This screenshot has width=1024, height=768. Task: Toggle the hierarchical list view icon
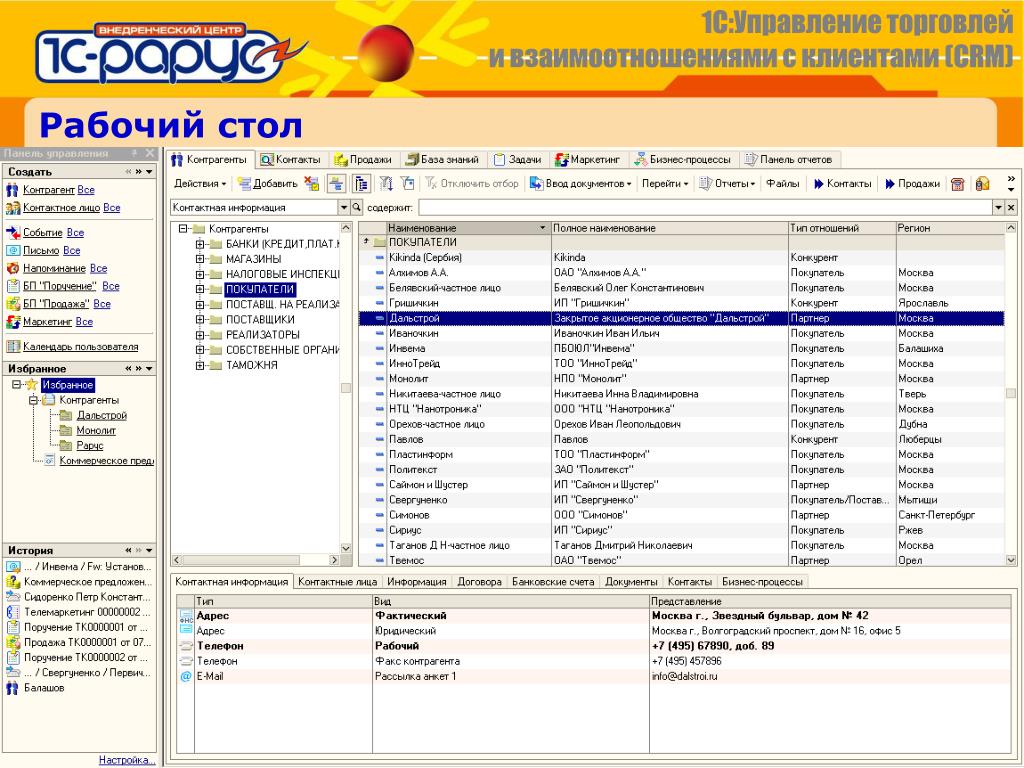click(x=336, y=184)
